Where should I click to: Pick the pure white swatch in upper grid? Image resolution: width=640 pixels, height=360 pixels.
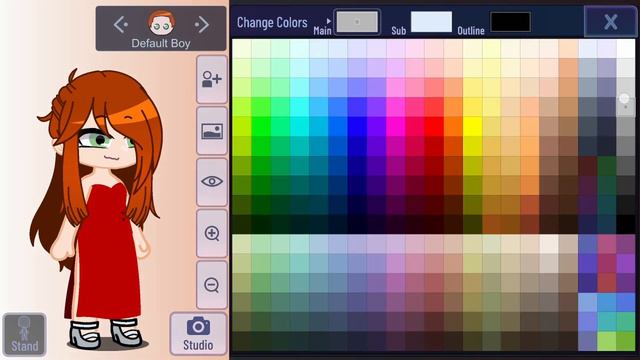tap(626, 49)
